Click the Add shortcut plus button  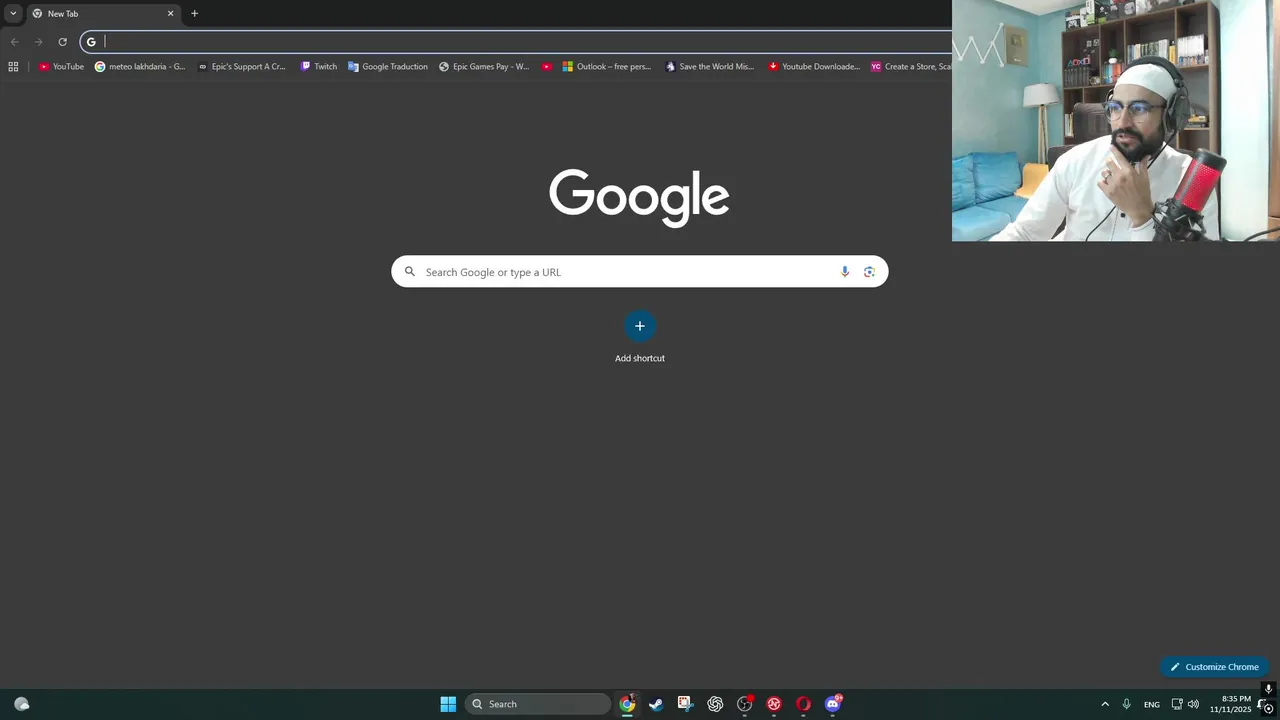tap(640, 326)
